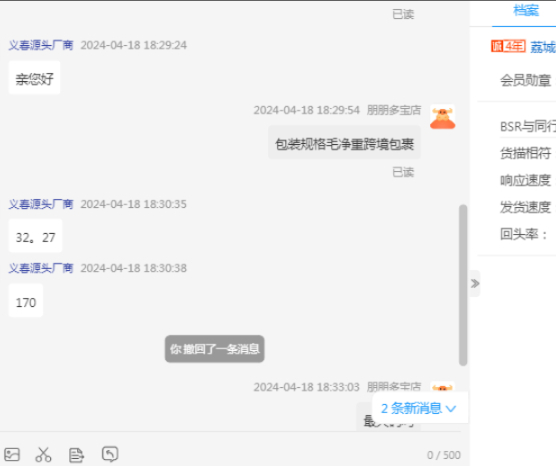This screenshot has height=466, width=556.
Task: Click the BSR与同行 label
Action: [x=528, y=126]
